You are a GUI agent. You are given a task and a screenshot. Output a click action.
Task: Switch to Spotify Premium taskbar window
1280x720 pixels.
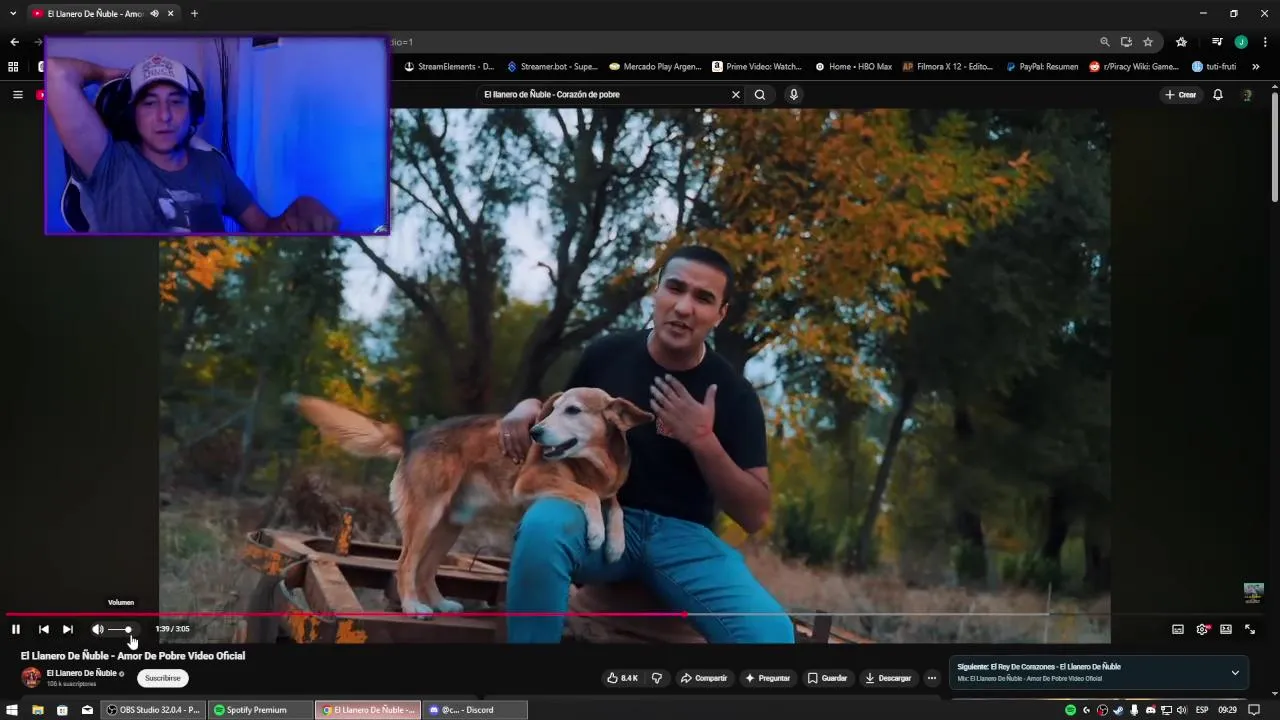tap(260, 710)
